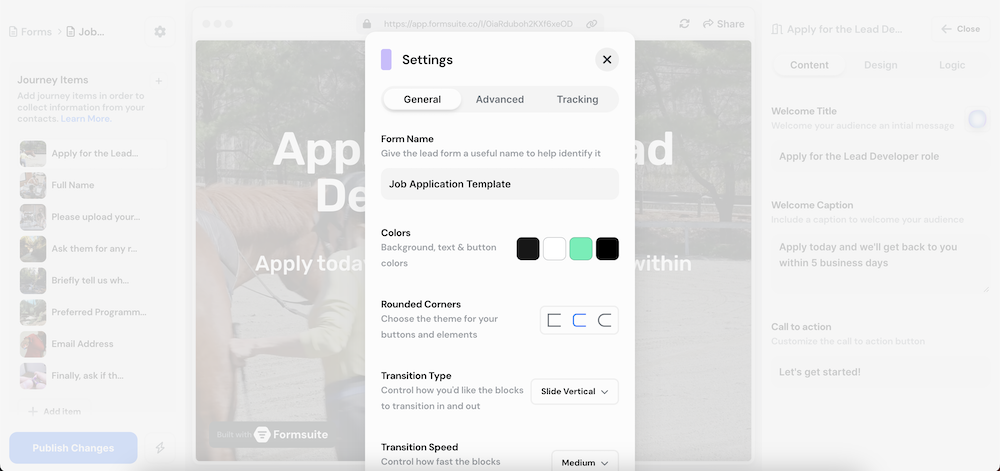This screenshot has width=1000, height=471.
Task: Click the plus icon beside Journey Items
Action: pos(159,81)
